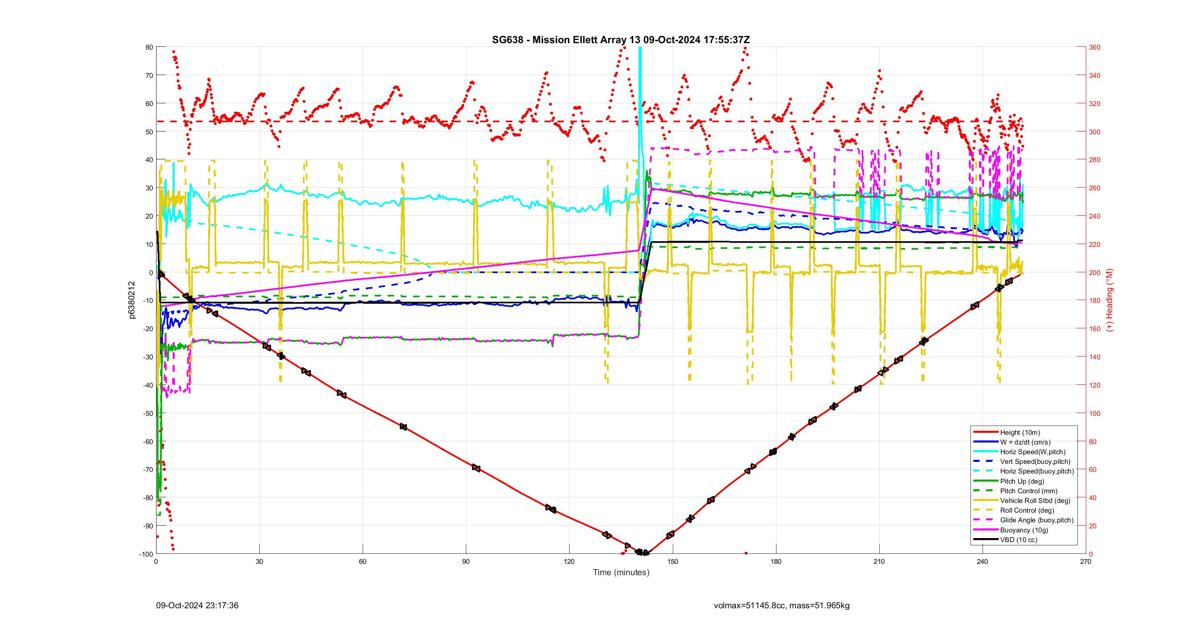
Task: Click right heading-axis tick label '100'
Action: [1096, 413]
